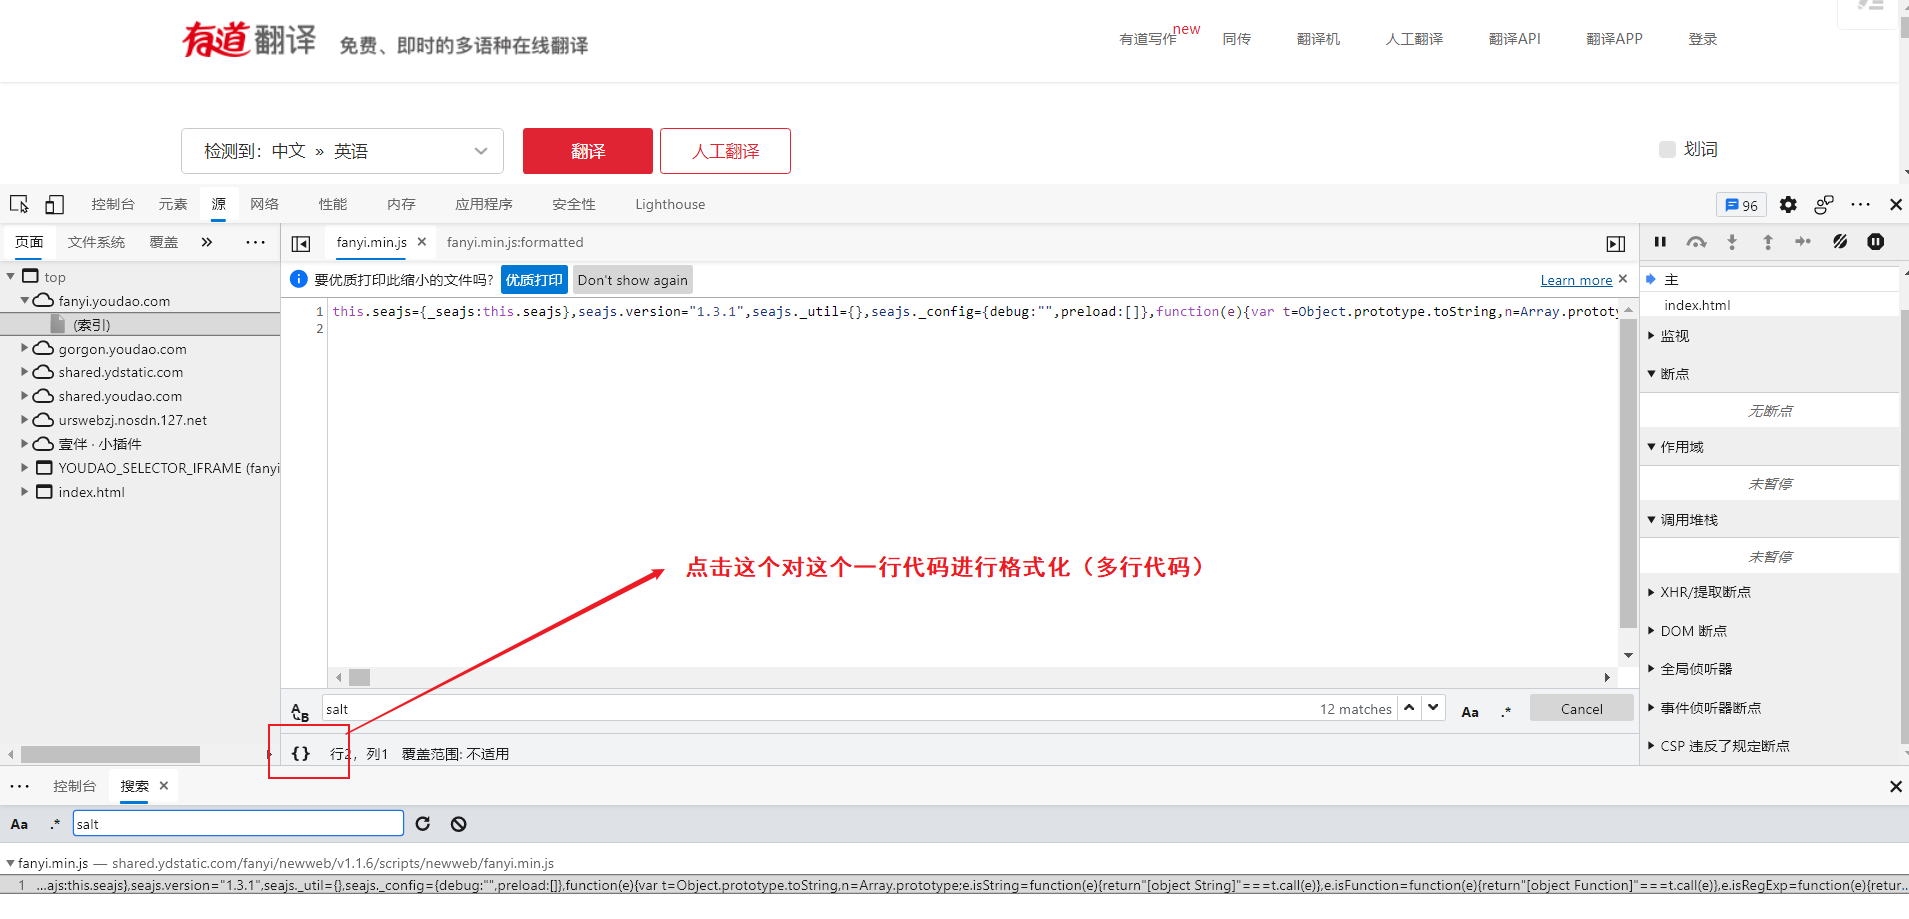Deactivate all breakpoints icon
The image size is (1909, 919).
click(1840, 242)
